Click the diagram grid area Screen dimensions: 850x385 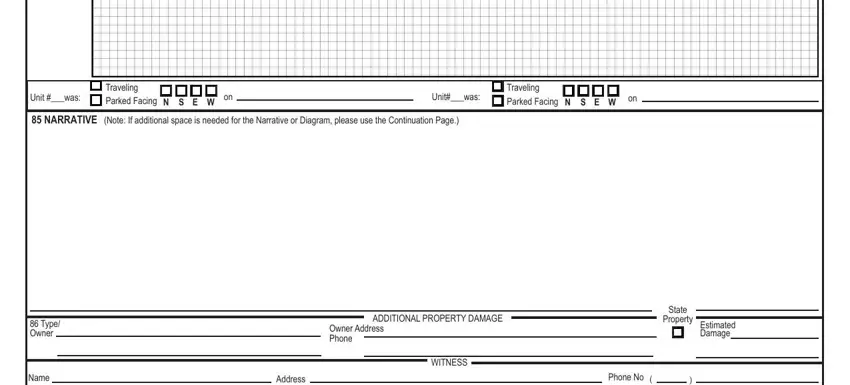455,38
